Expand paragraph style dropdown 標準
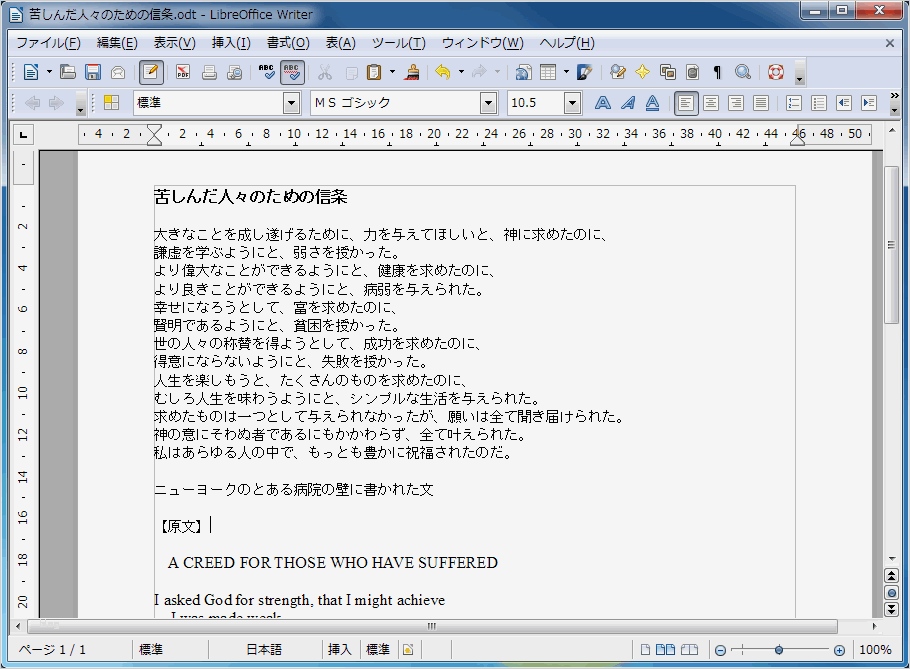Screen dimensions: 910x669 pos(291,103)
